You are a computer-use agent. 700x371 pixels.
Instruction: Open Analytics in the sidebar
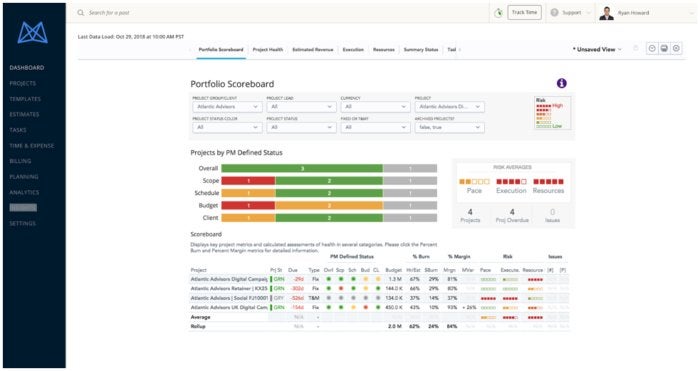click(24, 192)
